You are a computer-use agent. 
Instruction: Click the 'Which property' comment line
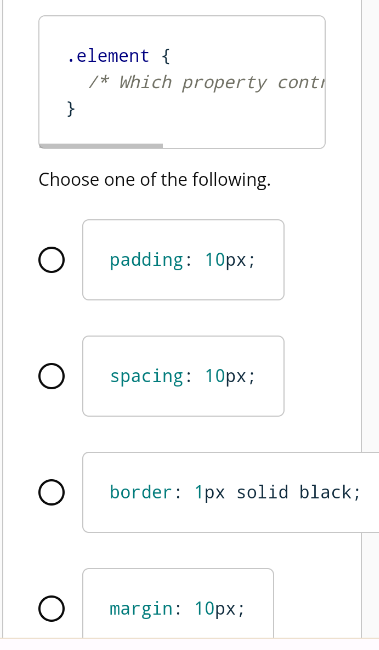coord(207,82)
